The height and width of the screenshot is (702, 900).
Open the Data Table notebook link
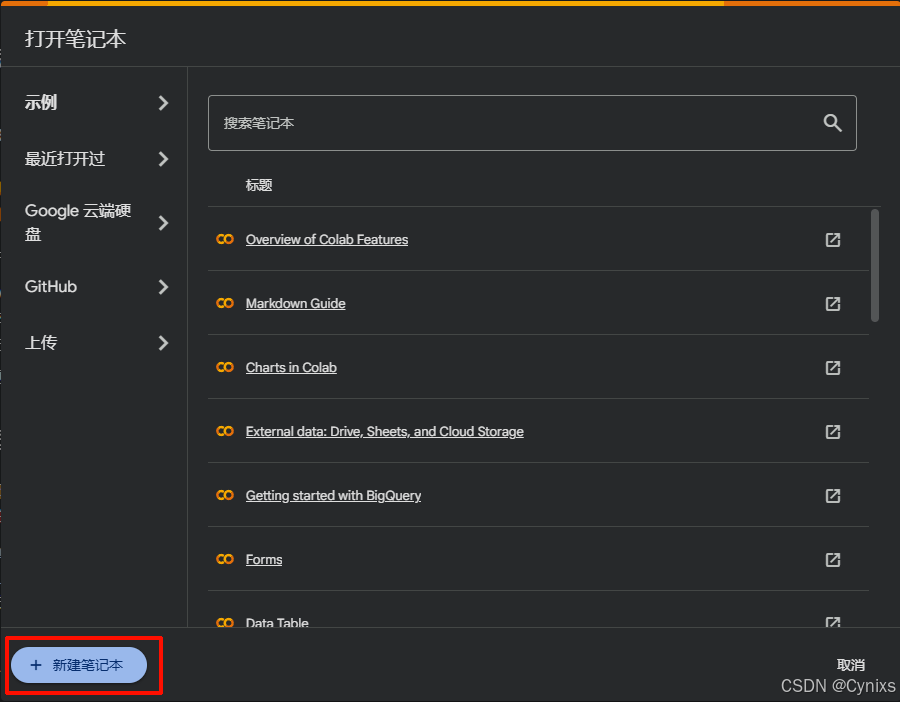tap(277, 622)
